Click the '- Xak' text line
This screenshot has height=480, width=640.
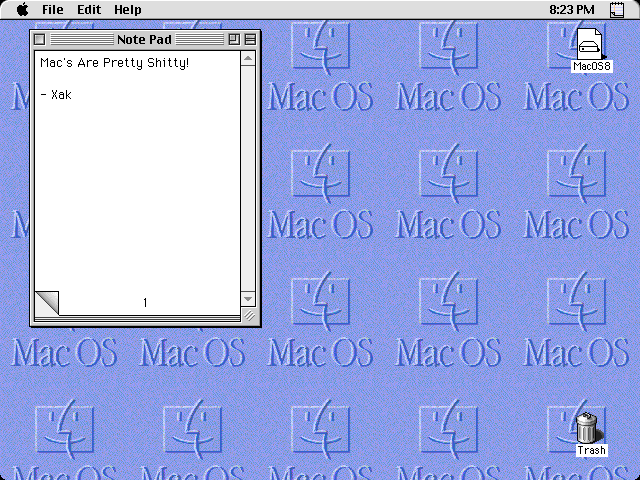pyautogui.click(x=56, y=95)
